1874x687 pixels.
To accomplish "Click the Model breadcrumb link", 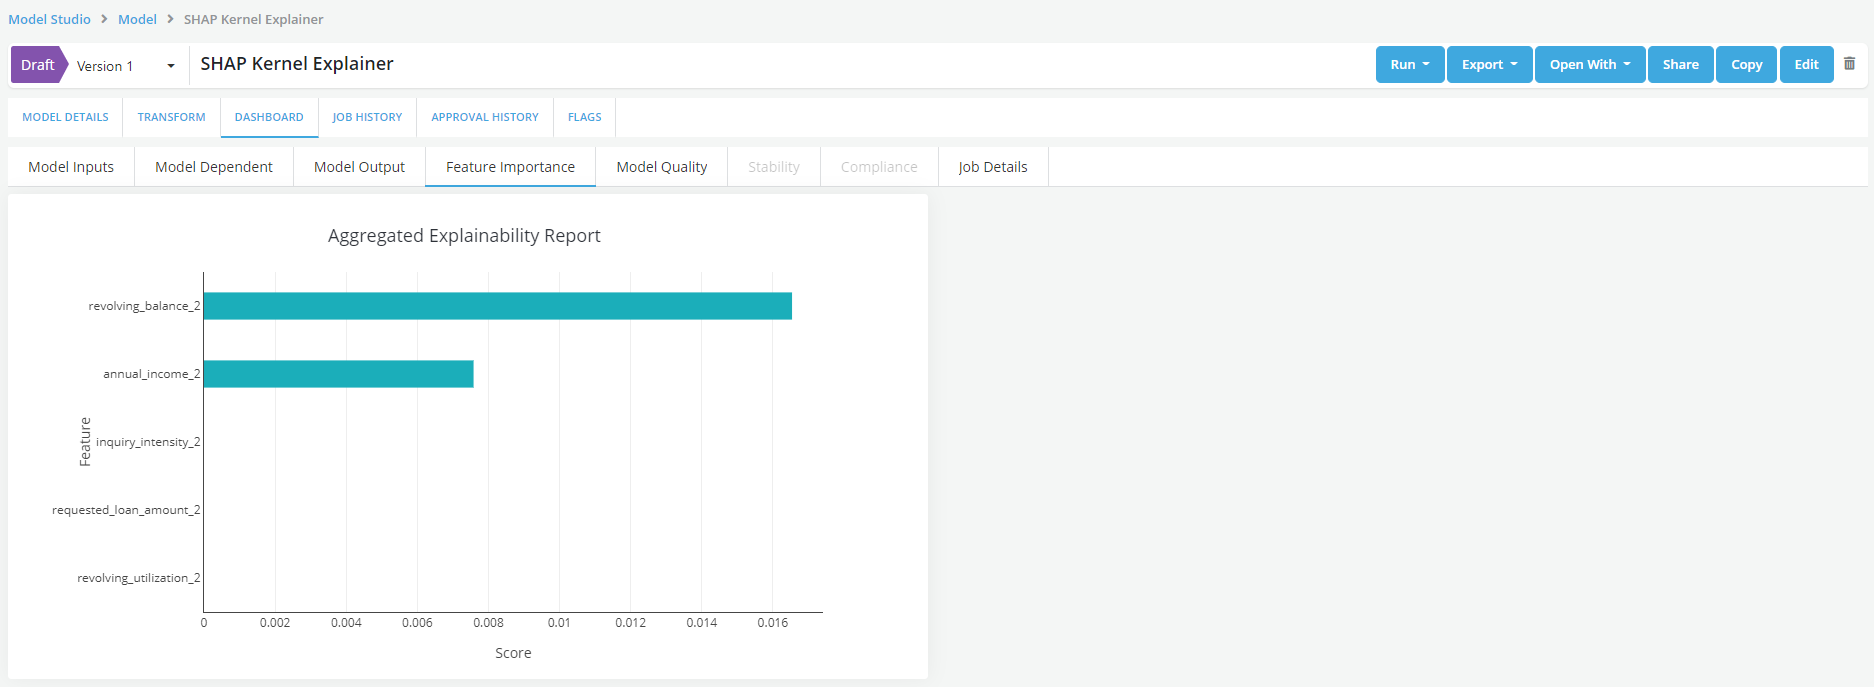I will click(137, 19).
